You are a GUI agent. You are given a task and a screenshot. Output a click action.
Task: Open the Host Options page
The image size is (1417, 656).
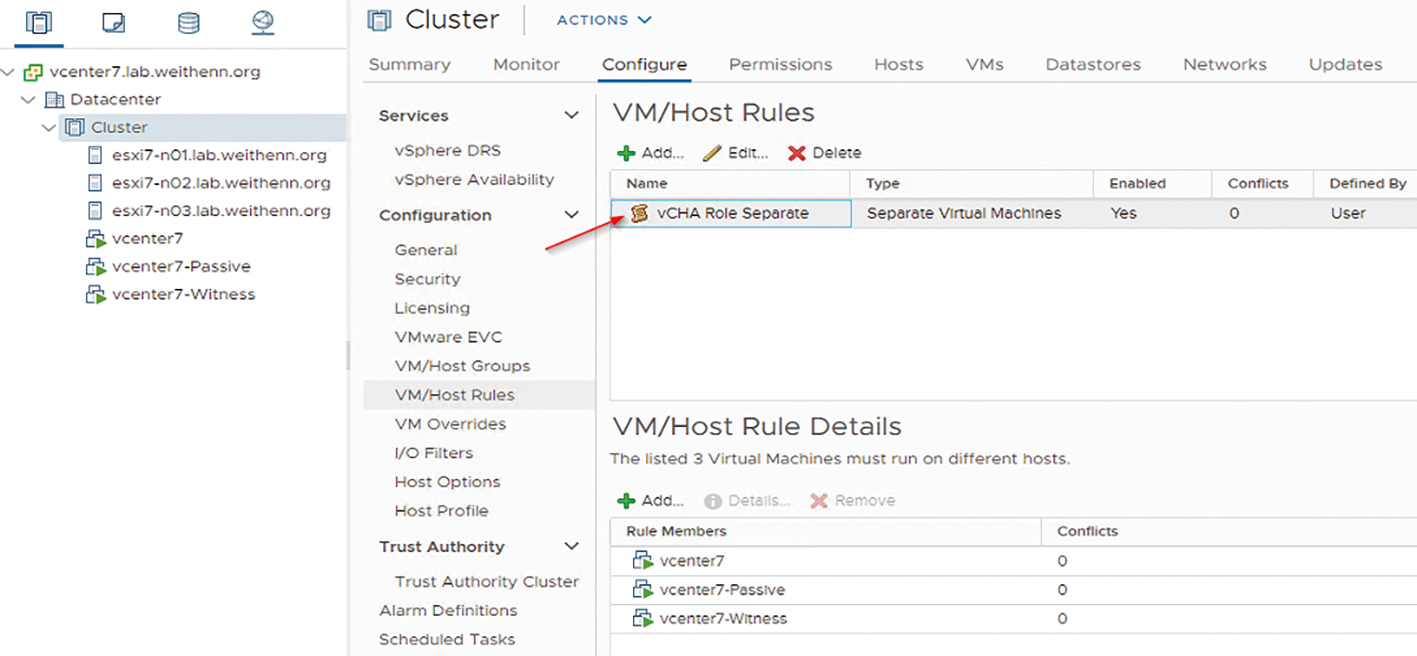[447, 483]
